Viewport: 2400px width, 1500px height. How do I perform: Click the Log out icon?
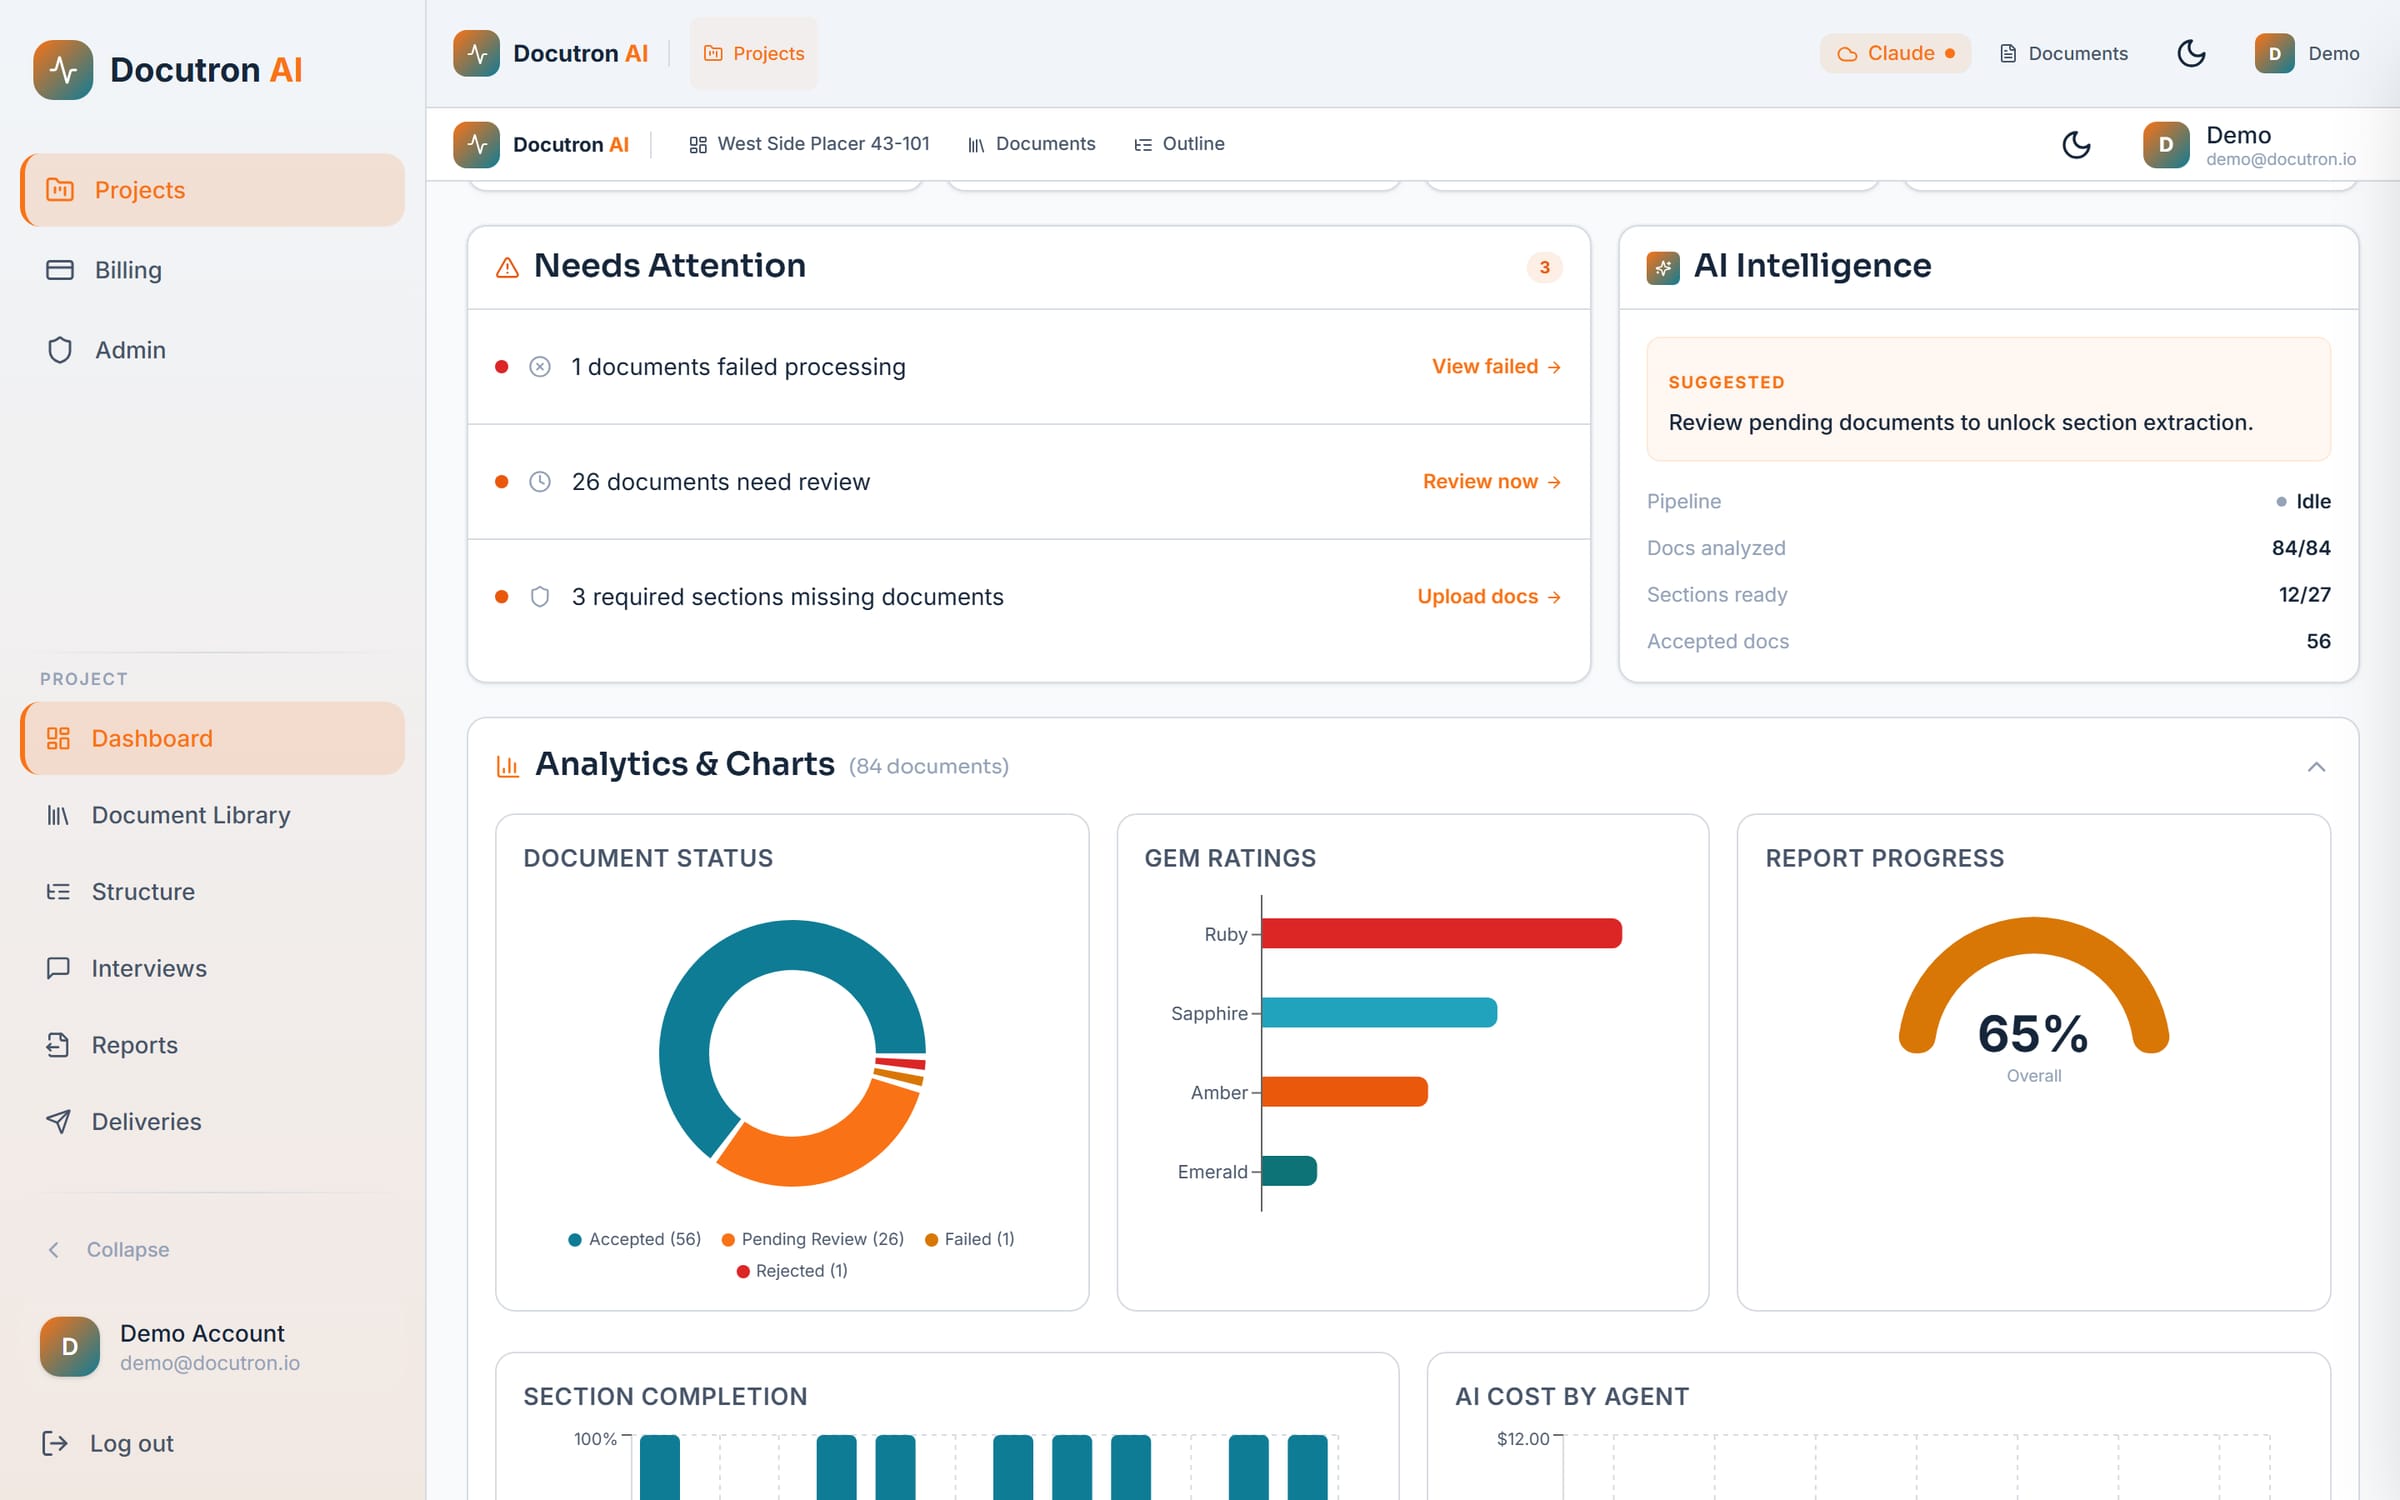pyautogui.click(x=55, y=1443)
